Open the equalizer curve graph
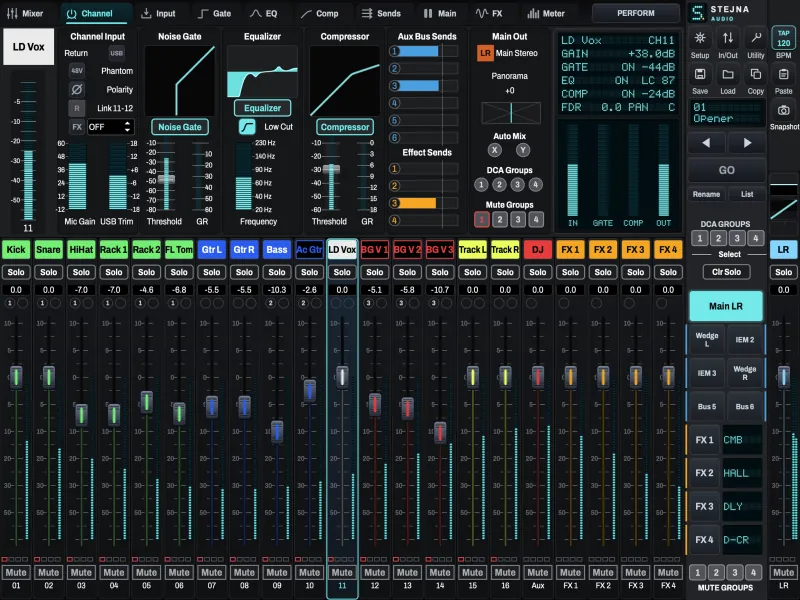The image size is (800, 600). pos(262,71)
